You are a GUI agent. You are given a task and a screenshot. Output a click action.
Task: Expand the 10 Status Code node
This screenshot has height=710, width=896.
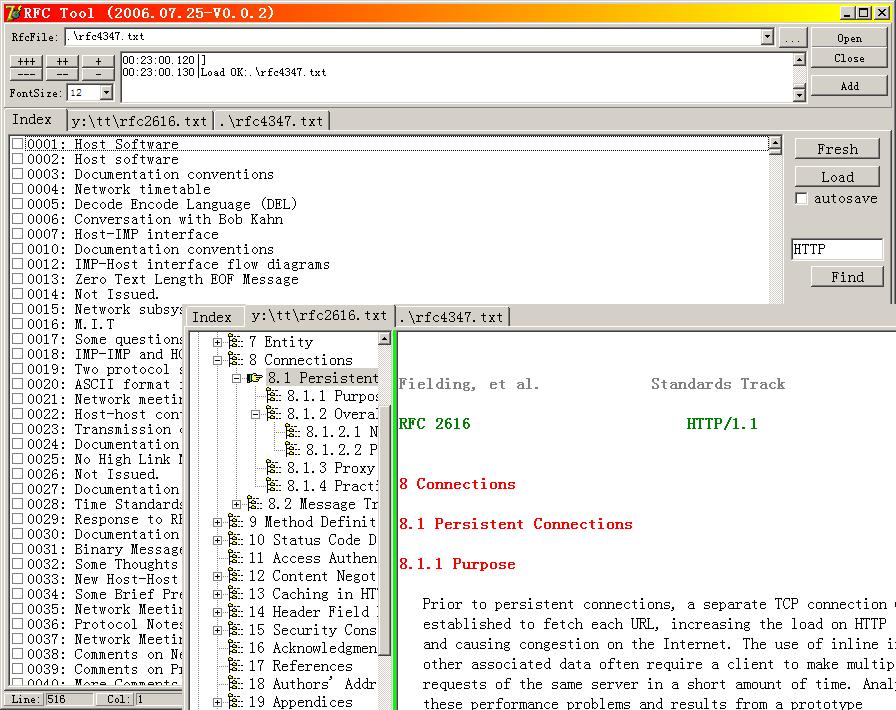tap(217, 540)
